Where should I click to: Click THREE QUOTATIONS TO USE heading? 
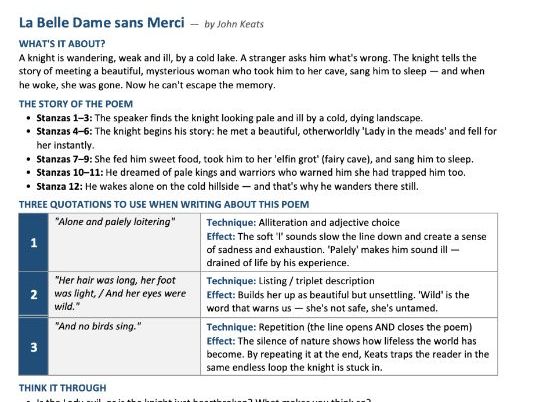coord(164,204)
